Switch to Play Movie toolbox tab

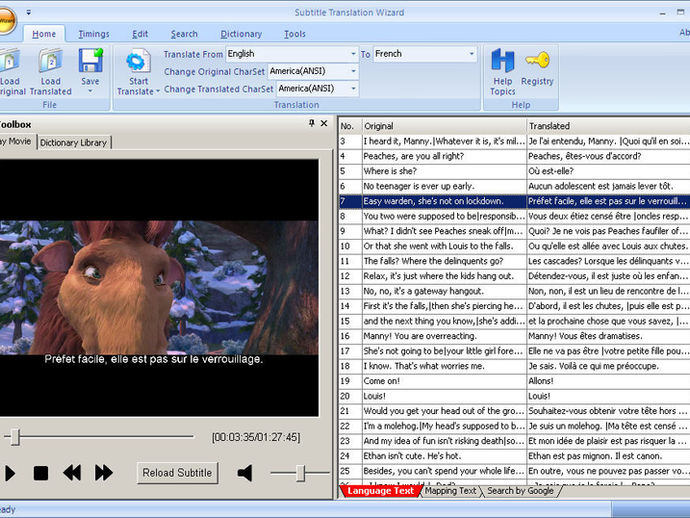[17, 142]
